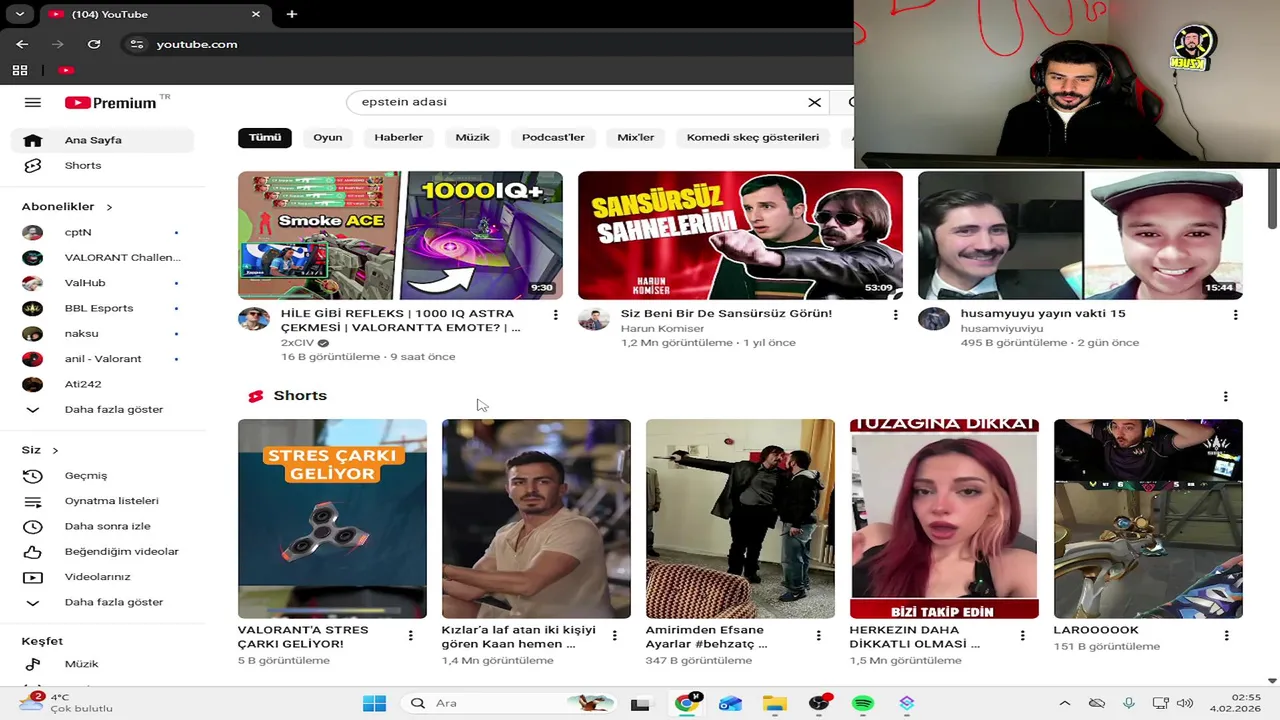Expand subscriptions with Daha fazla göster below Ati242
Image resolution: width=1280 pixels, height=720 pixels.
[102, 410]
